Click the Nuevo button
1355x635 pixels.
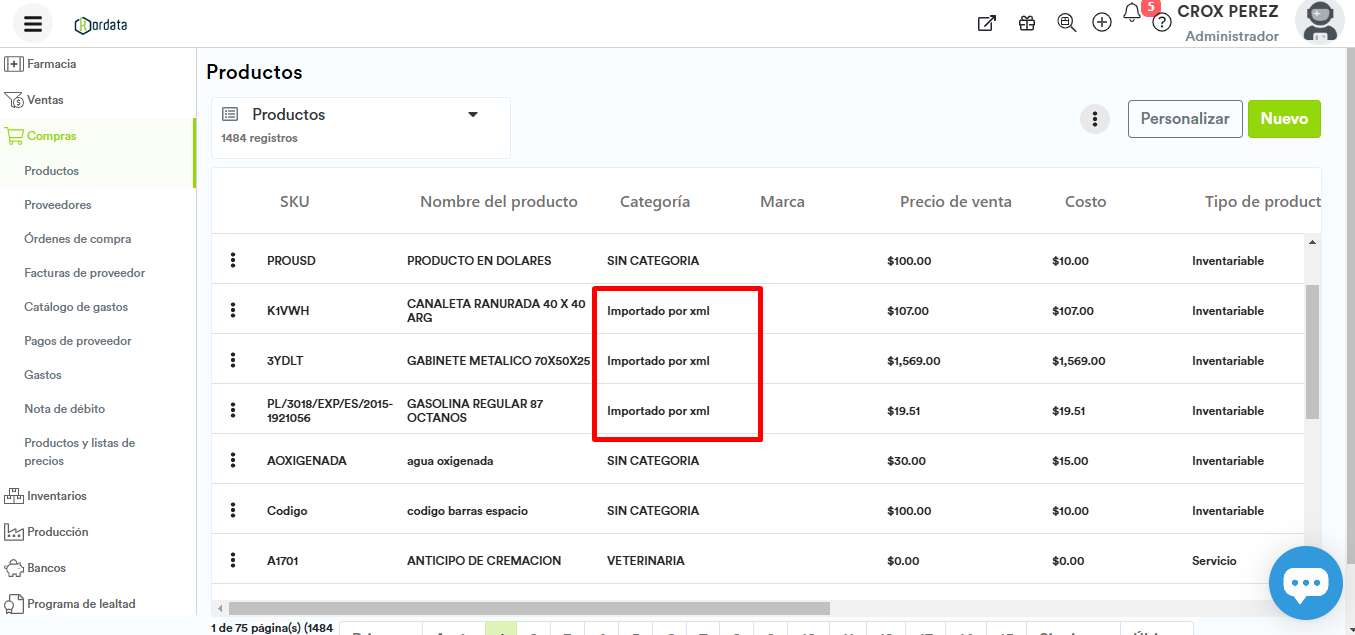tap(1284, 119)
